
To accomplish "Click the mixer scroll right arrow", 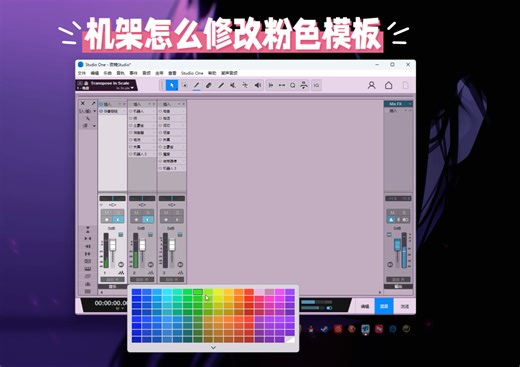I will coord(380,292).
